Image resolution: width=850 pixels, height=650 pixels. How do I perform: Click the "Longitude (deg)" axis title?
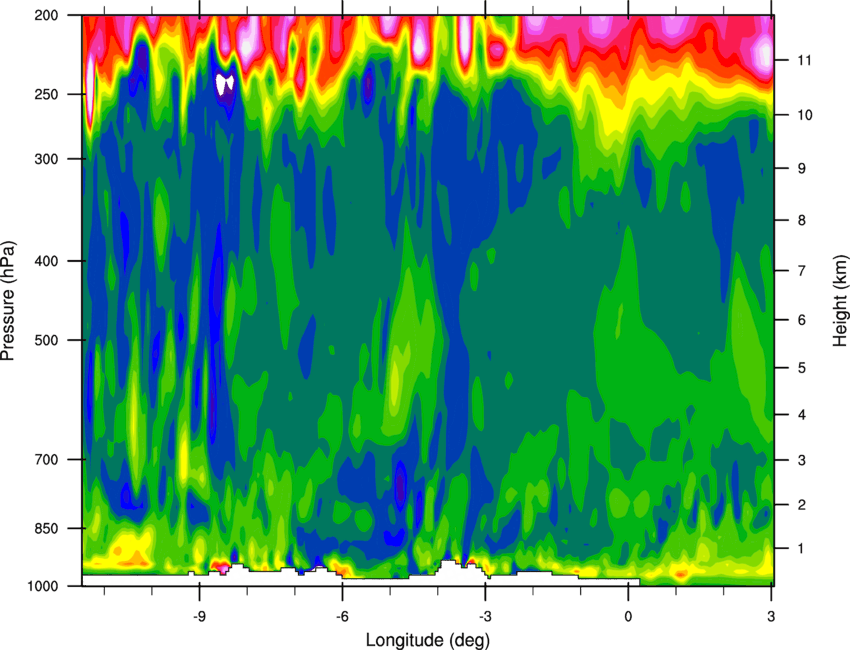click(428, 640)
